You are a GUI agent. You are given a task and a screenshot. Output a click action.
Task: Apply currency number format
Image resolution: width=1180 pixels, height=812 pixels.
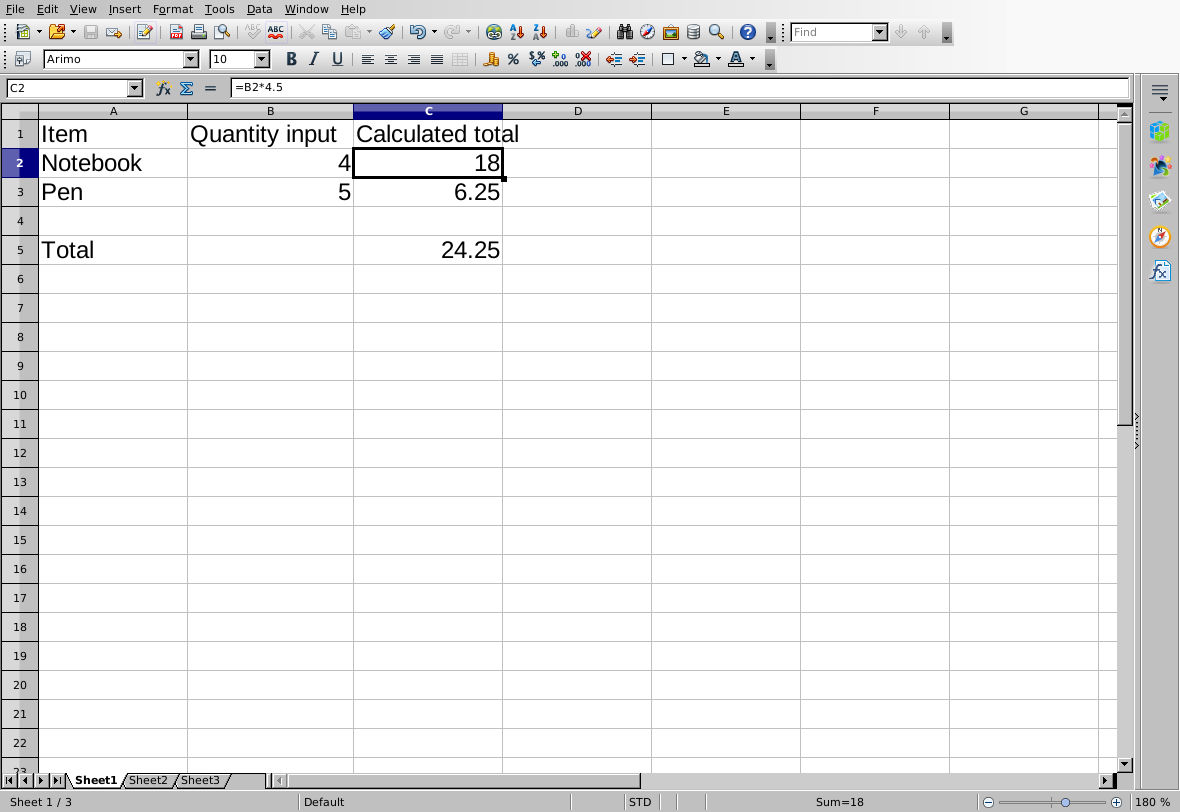click(491, 59)
